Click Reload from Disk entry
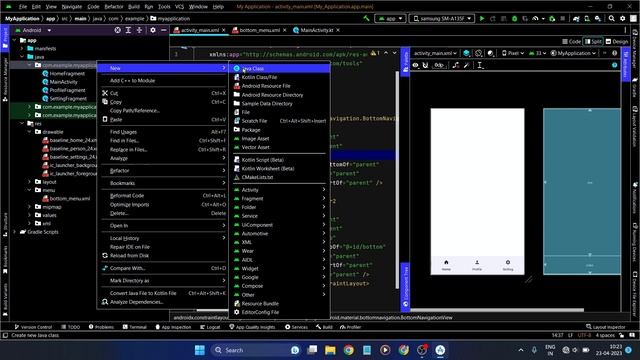This screenshot has height=360, width=640. [x=163, y=256]
